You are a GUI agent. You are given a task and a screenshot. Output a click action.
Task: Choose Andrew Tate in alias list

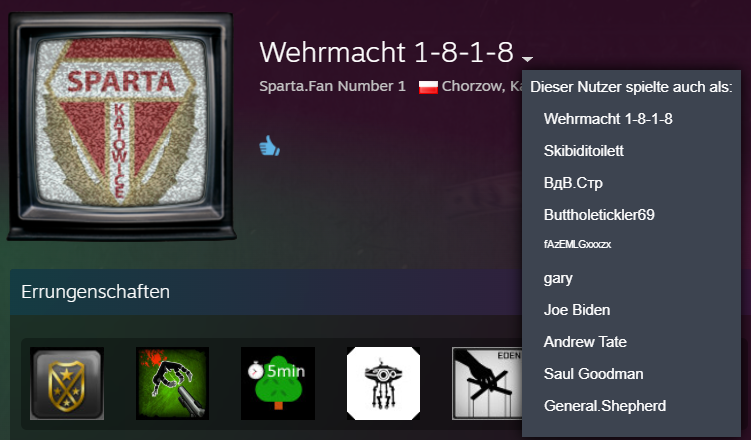tap(585, 342)
